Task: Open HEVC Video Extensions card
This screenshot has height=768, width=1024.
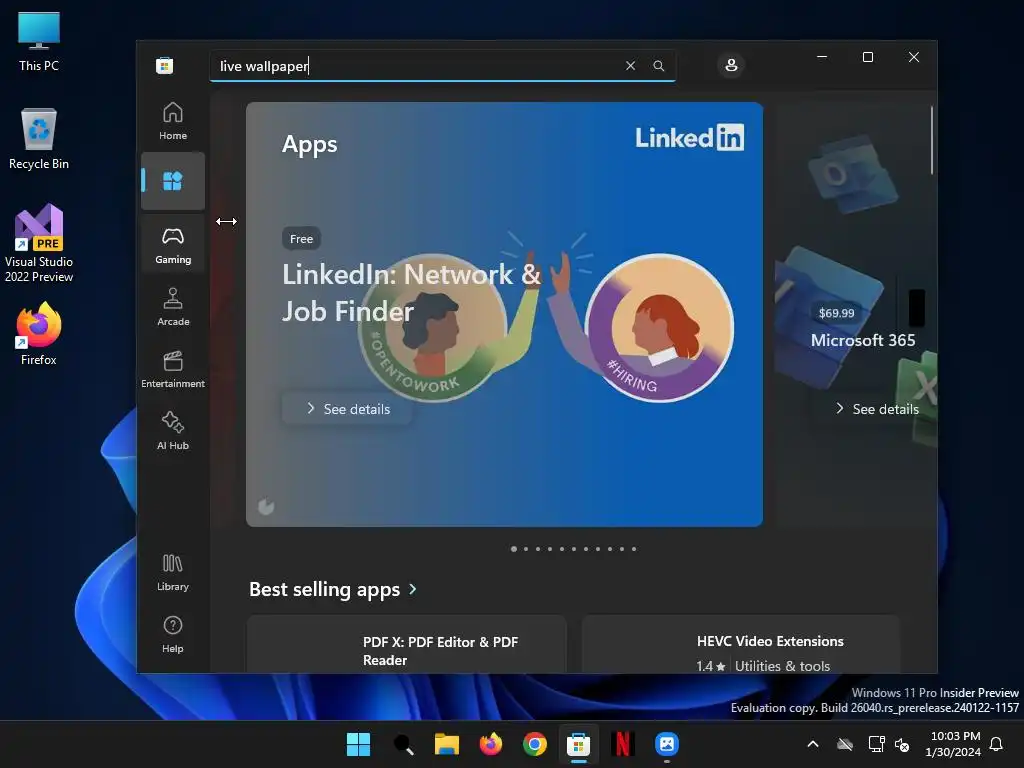Action: (741, 644)
